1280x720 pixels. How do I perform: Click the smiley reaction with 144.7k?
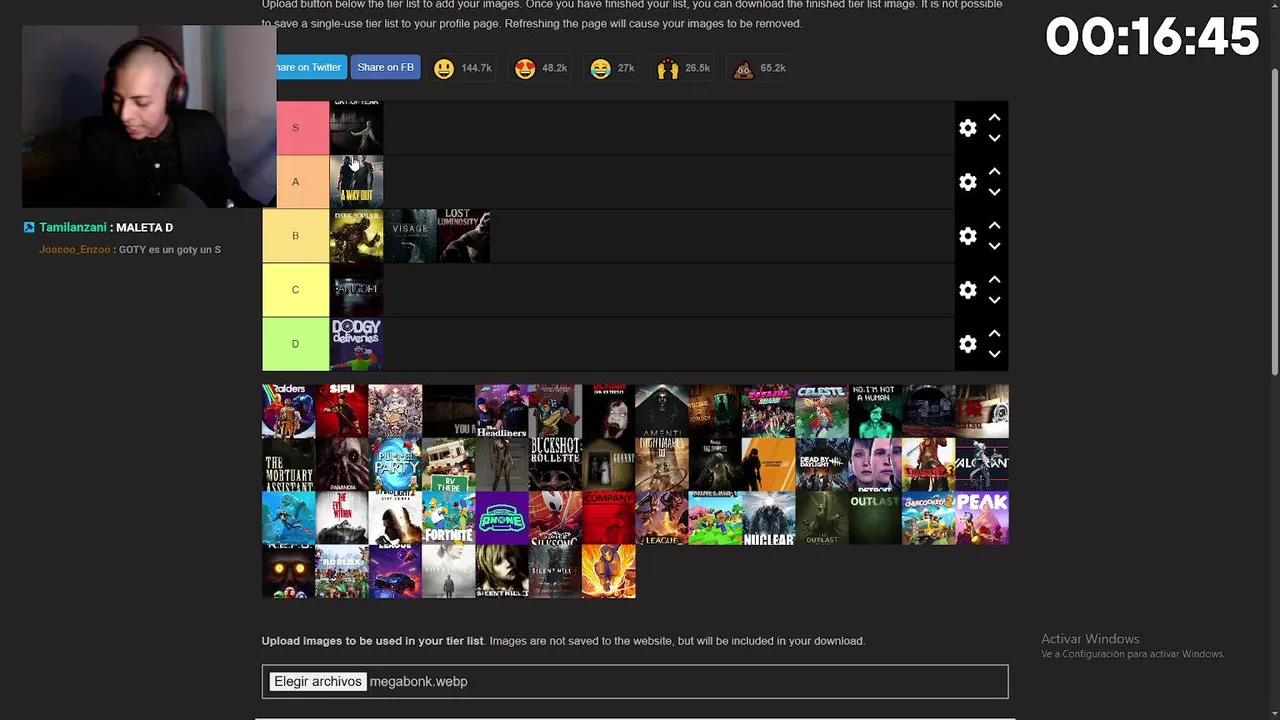click(x=462, y=68)
